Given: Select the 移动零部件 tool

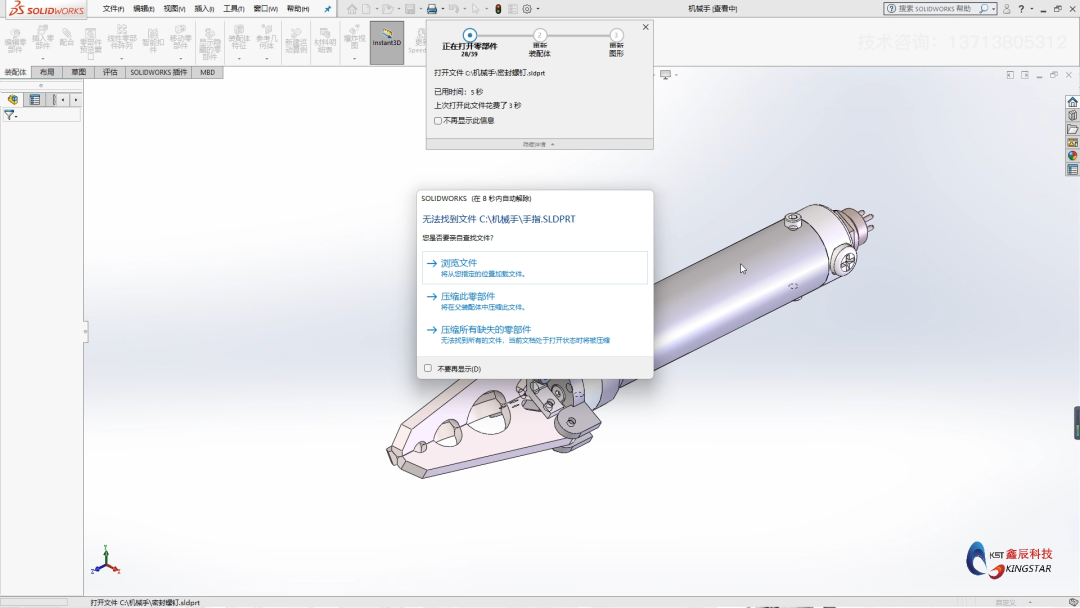Looking at the screenshot, I should [179, 40].
